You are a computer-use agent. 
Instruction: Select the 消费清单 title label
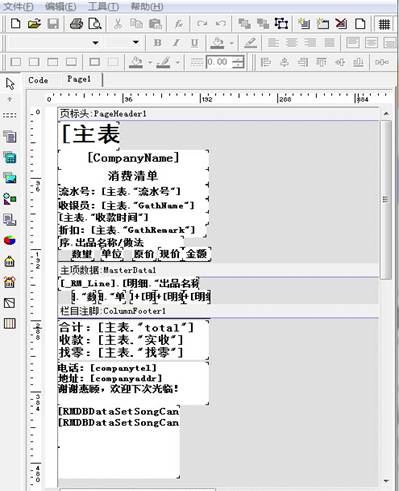133,176
